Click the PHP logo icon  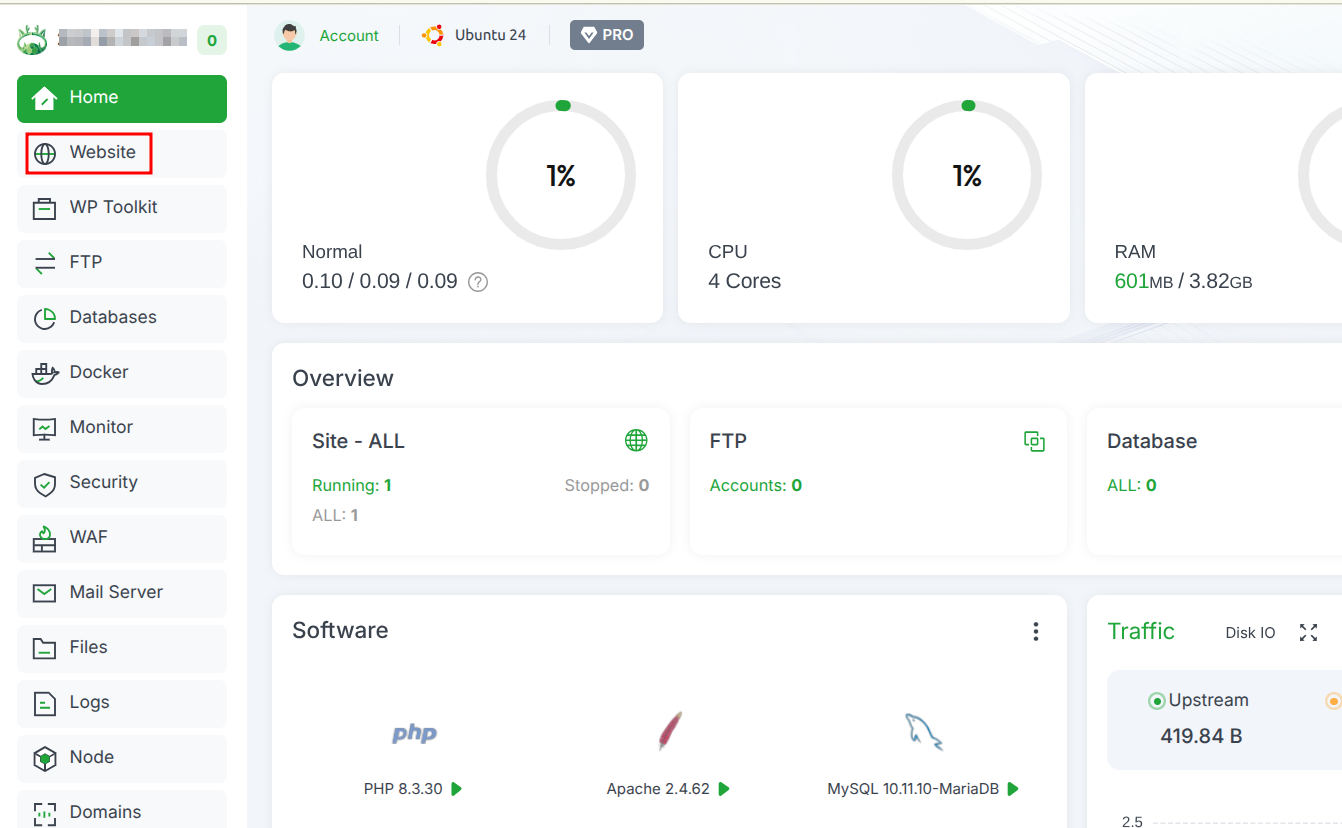coord(414,733)
